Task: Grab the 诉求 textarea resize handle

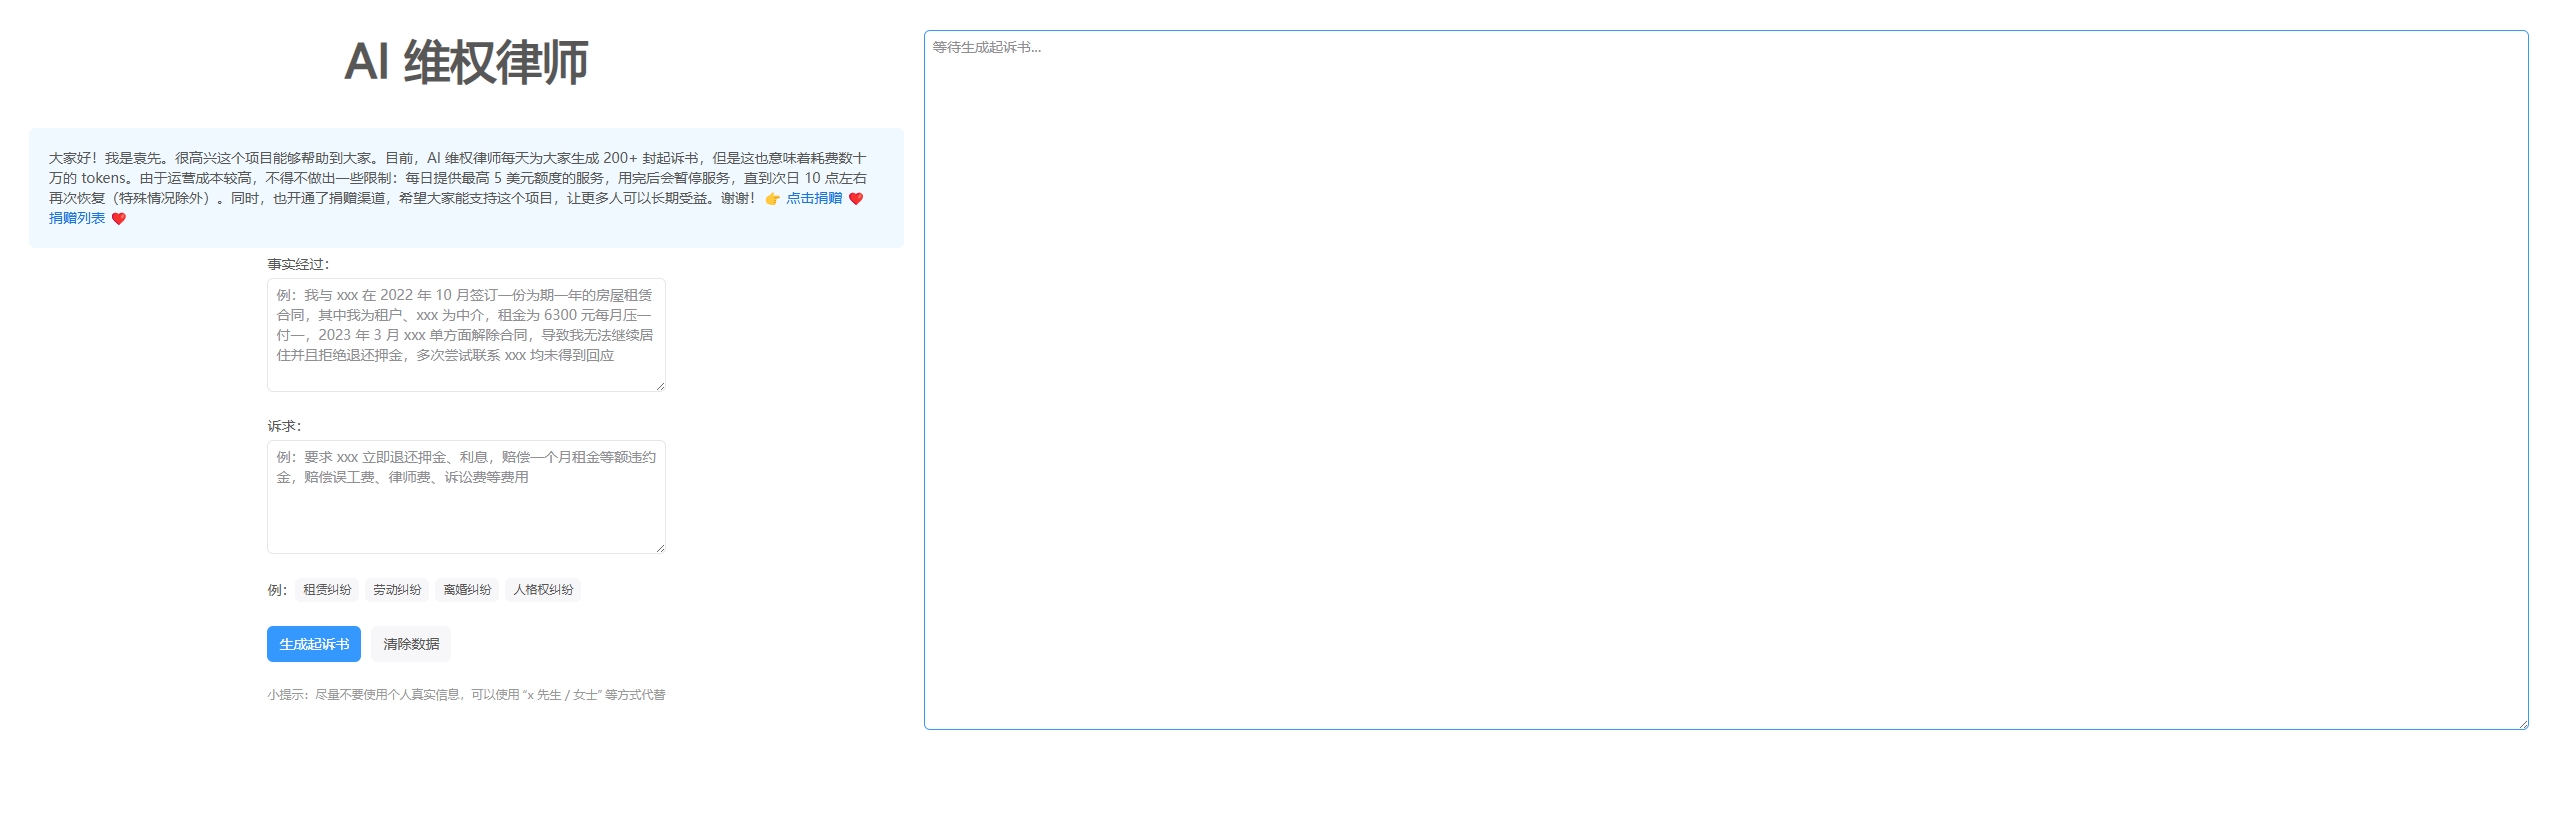Action: click(x=660, y=548)
